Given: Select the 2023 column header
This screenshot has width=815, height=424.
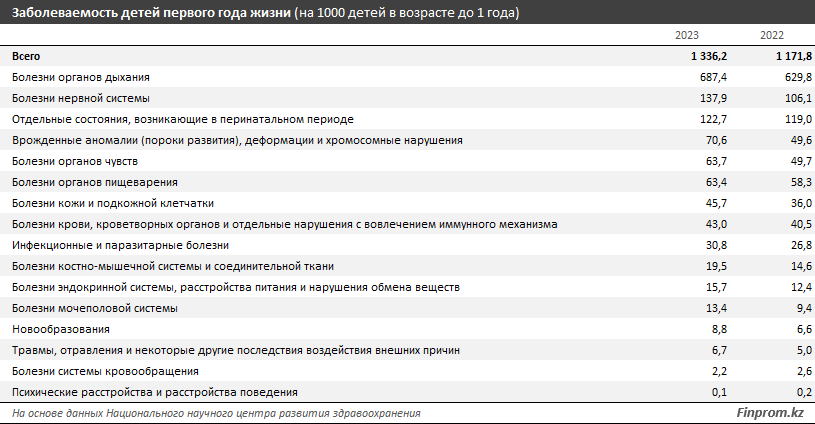Looking at the screenshot, I should (686, 36).
